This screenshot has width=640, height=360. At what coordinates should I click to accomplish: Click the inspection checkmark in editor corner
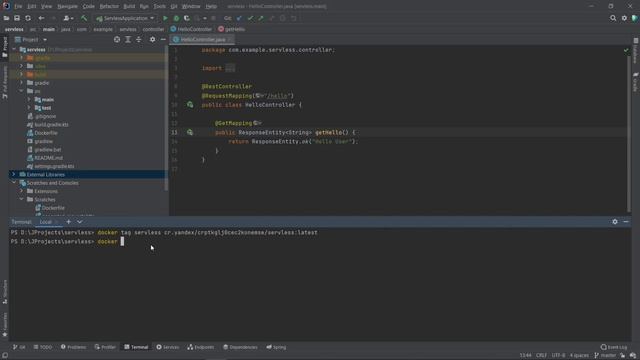pos(626,50)
